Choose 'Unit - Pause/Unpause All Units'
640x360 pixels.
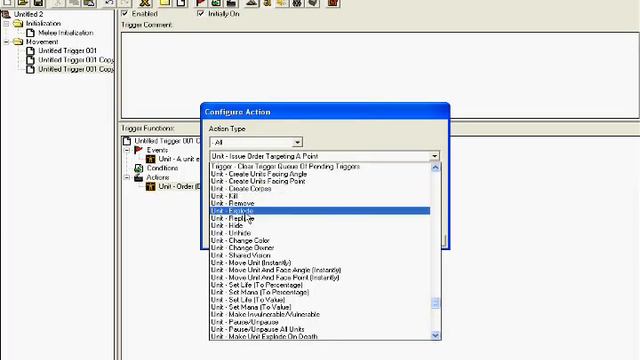click(x=320, y=329)
